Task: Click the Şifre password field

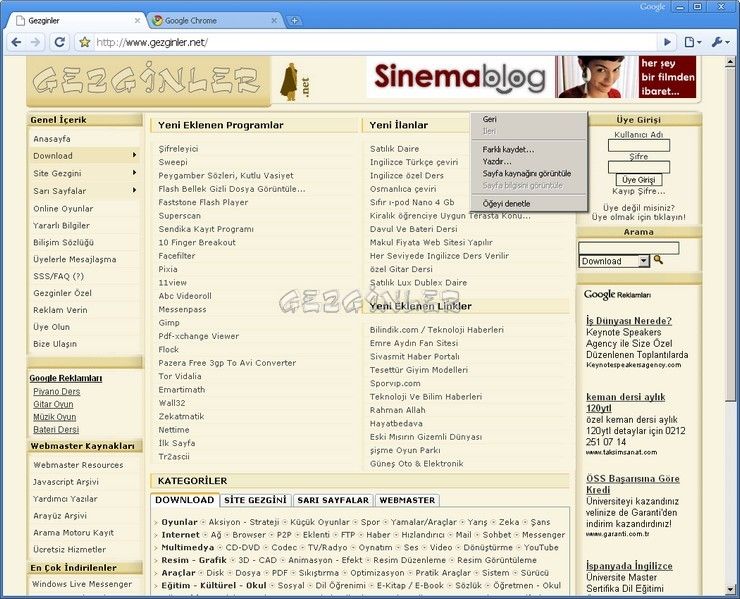Action: (639, 167)
